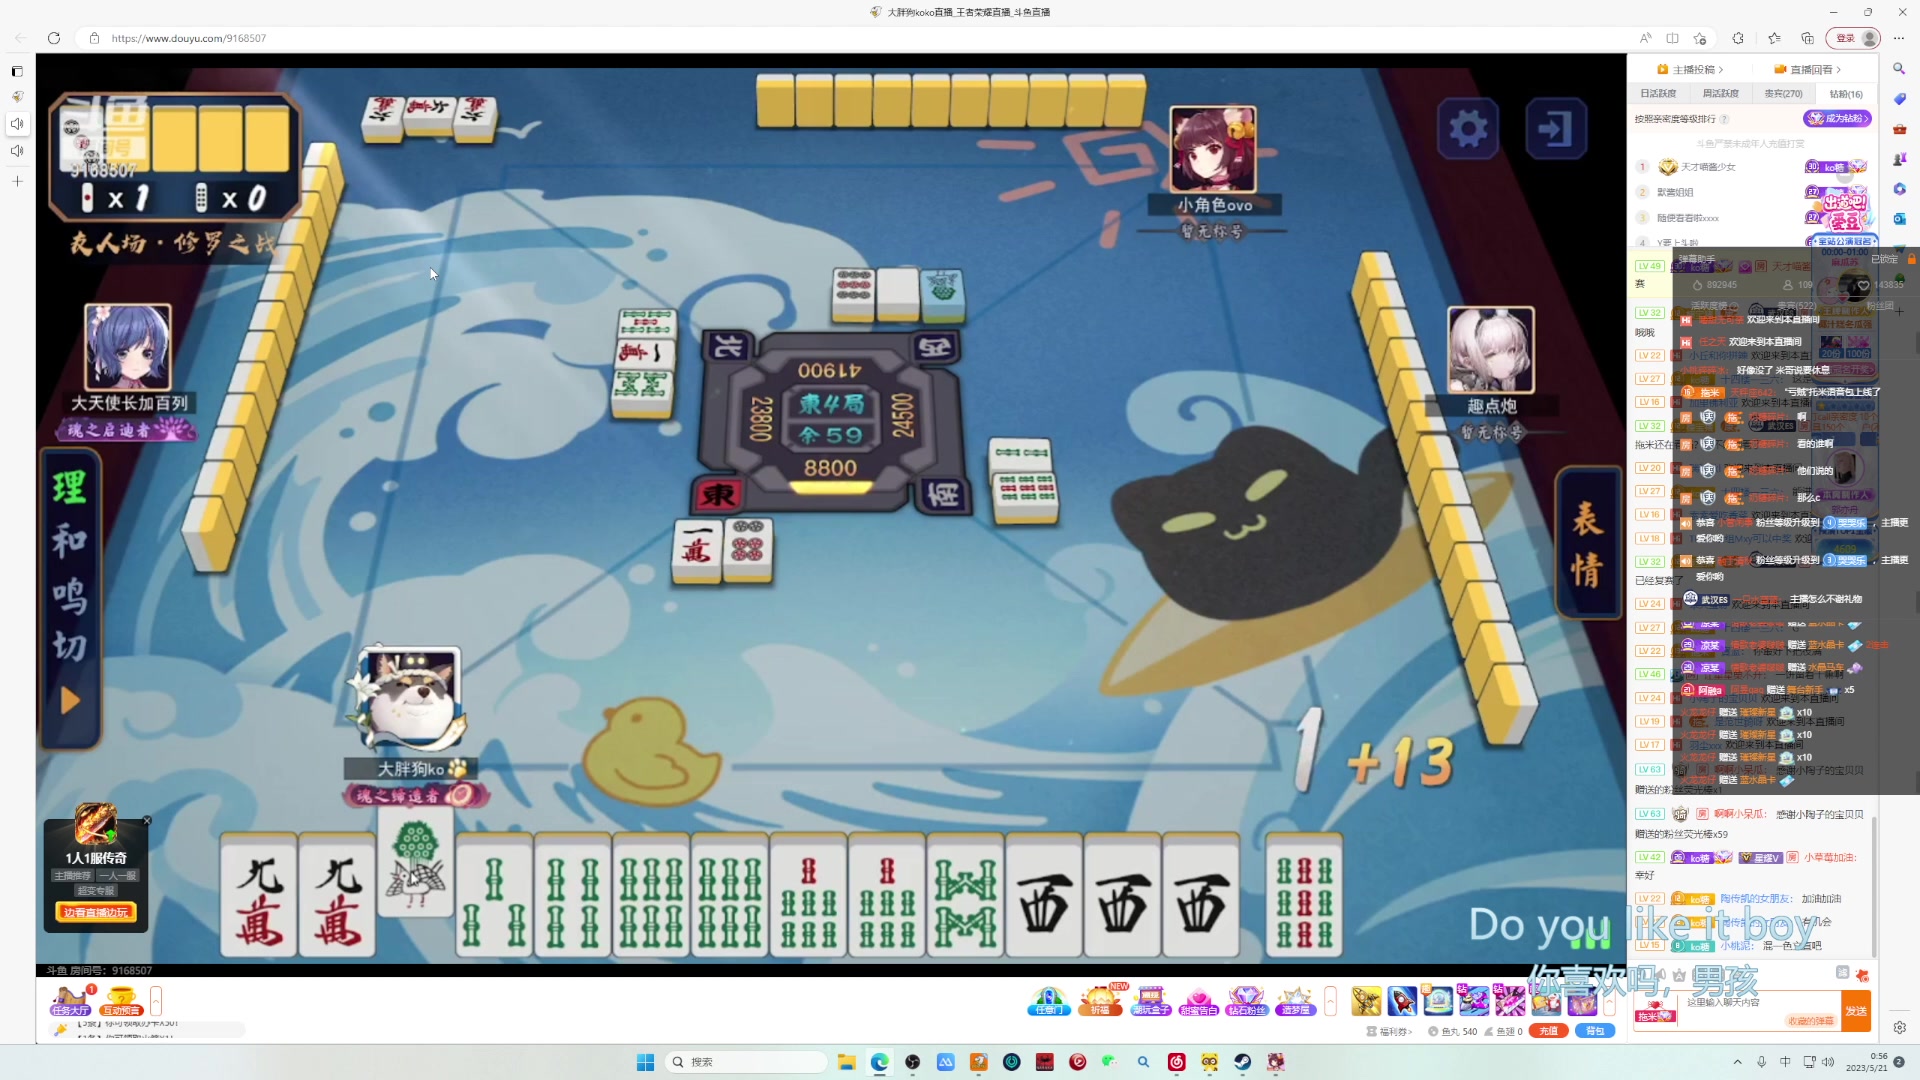Toggle the 理 auto-sort button
This screenshot has width=1920, height=1080.
tap(70, 488)
